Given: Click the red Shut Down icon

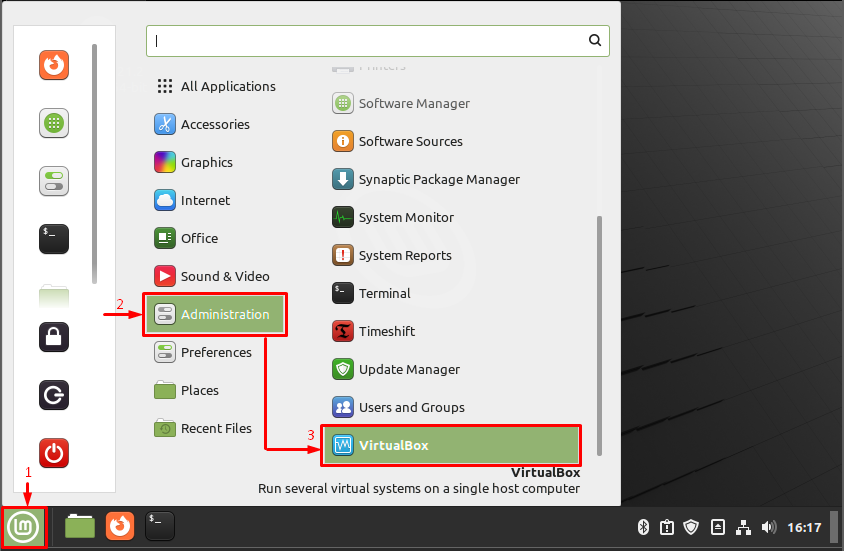Looking at the screenshot, I should [54, 453].
